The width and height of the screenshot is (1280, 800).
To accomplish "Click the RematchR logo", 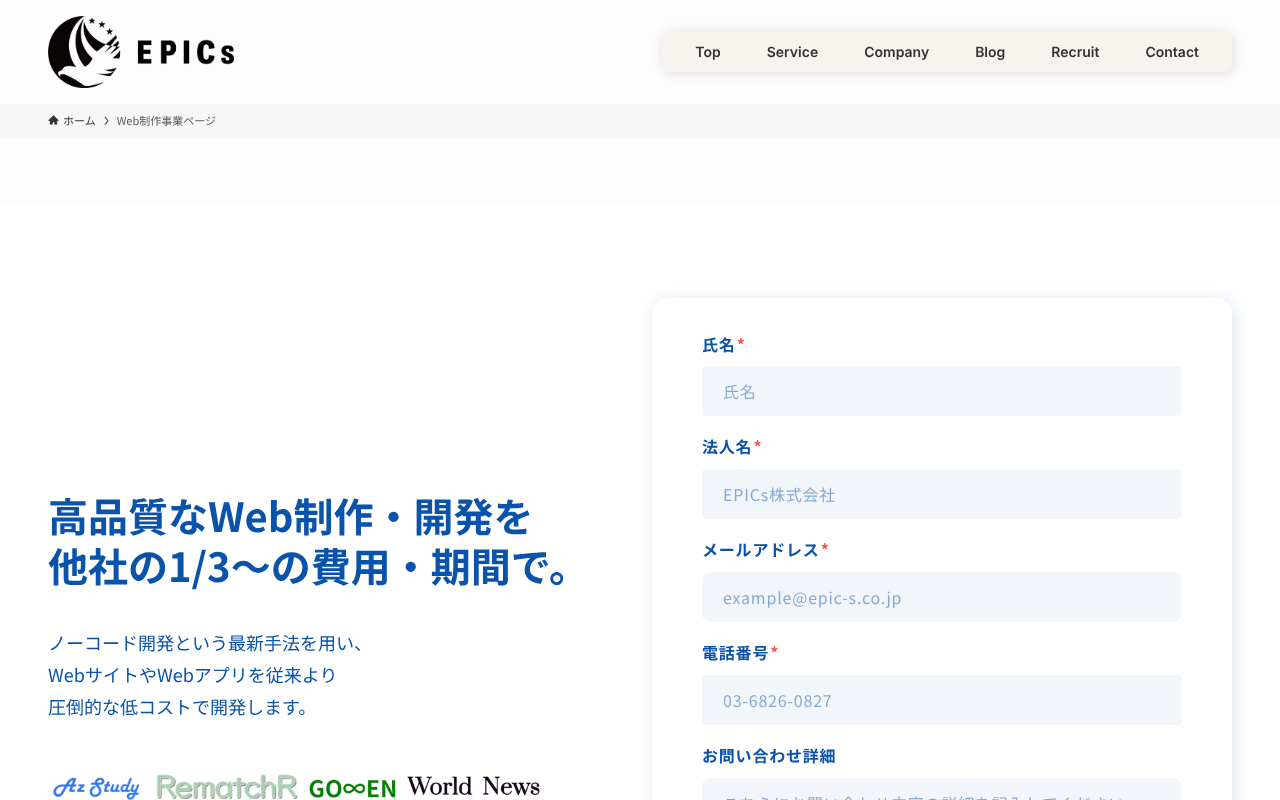I will click(x=227, y=787).
